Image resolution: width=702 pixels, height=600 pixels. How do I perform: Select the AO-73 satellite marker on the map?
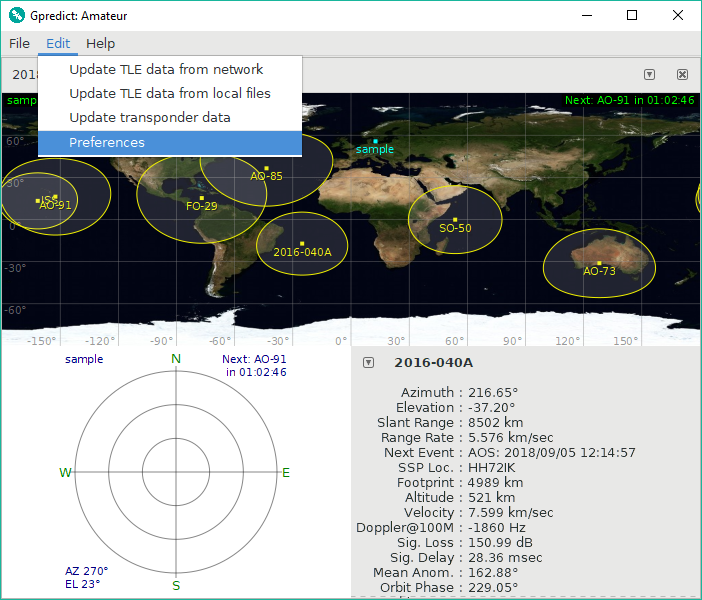click(x=599, y=263)
